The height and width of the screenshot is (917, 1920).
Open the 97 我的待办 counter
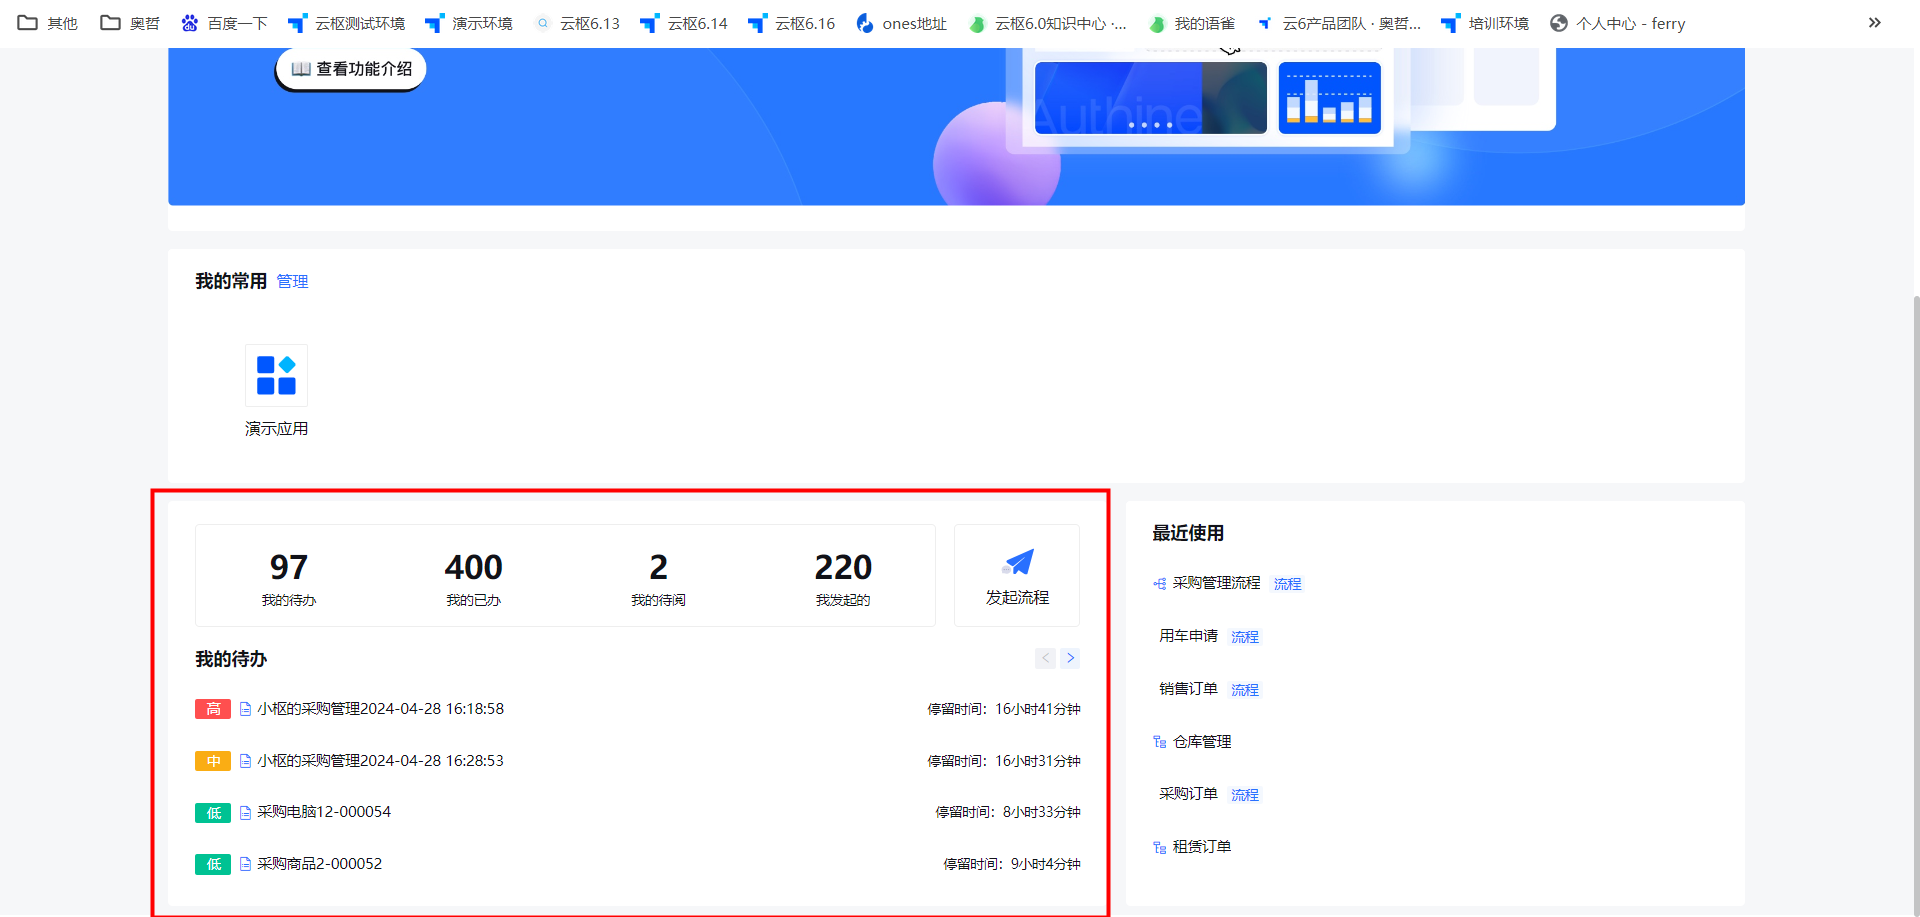(288, 578)
